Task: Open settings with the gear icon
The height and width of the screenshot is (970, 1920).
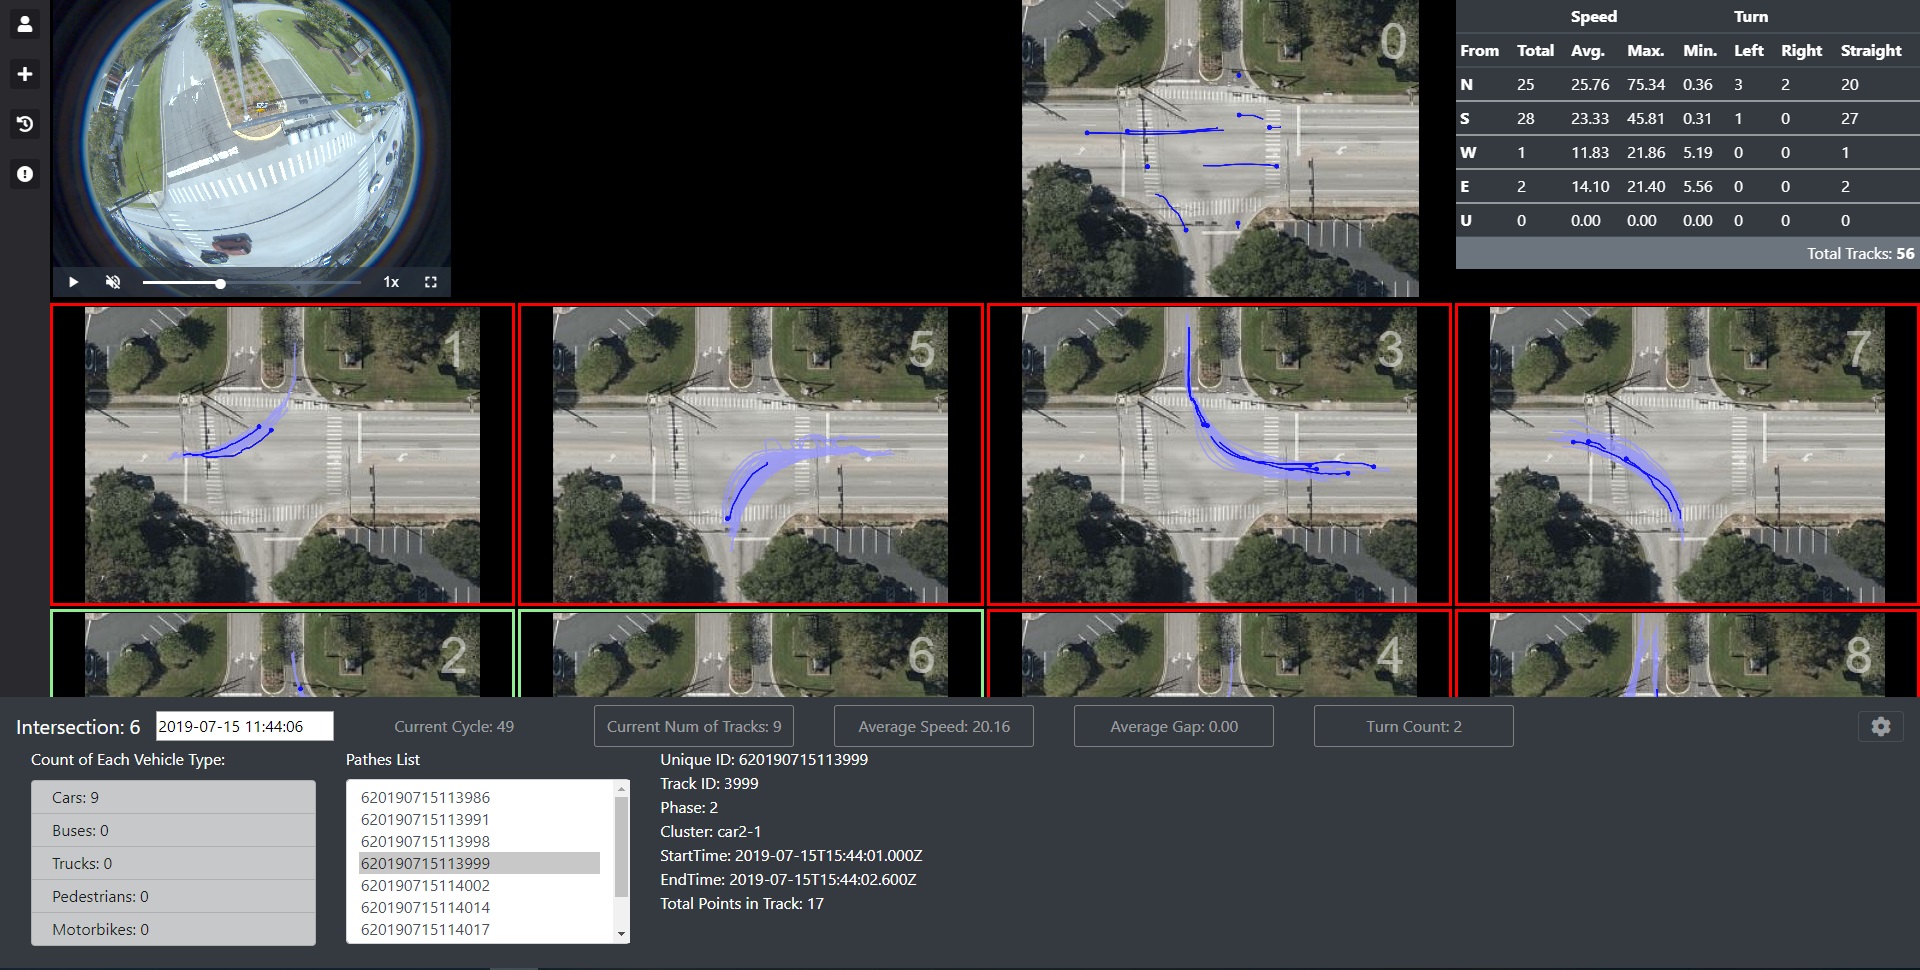Action: click(1881, 727)
